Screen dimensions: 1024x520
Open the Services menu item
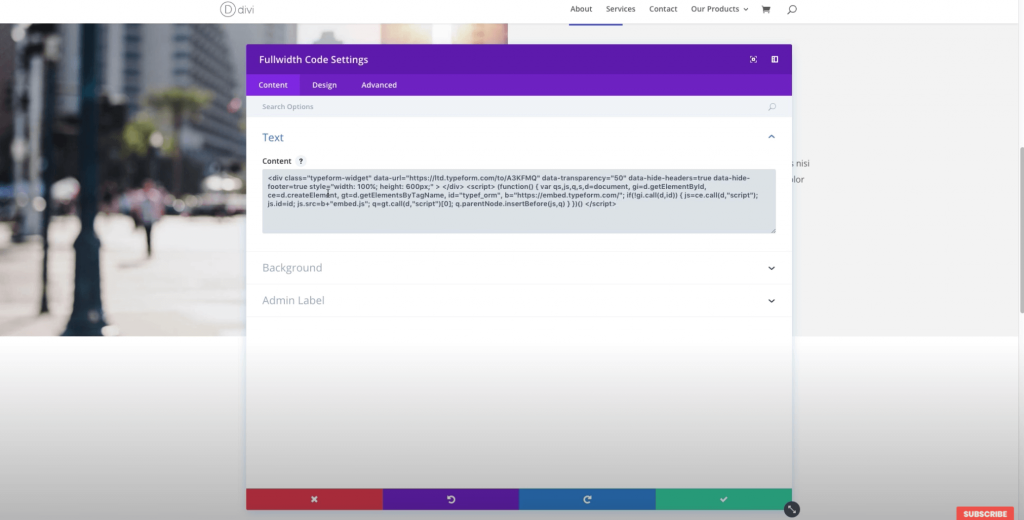click(620, 9)
